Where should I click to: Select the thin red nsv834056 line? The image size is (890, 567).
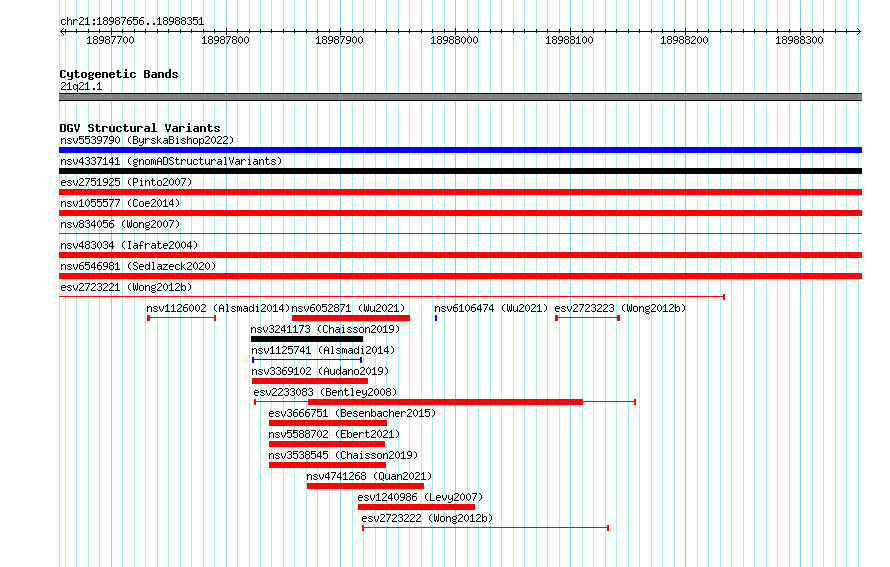460,233
